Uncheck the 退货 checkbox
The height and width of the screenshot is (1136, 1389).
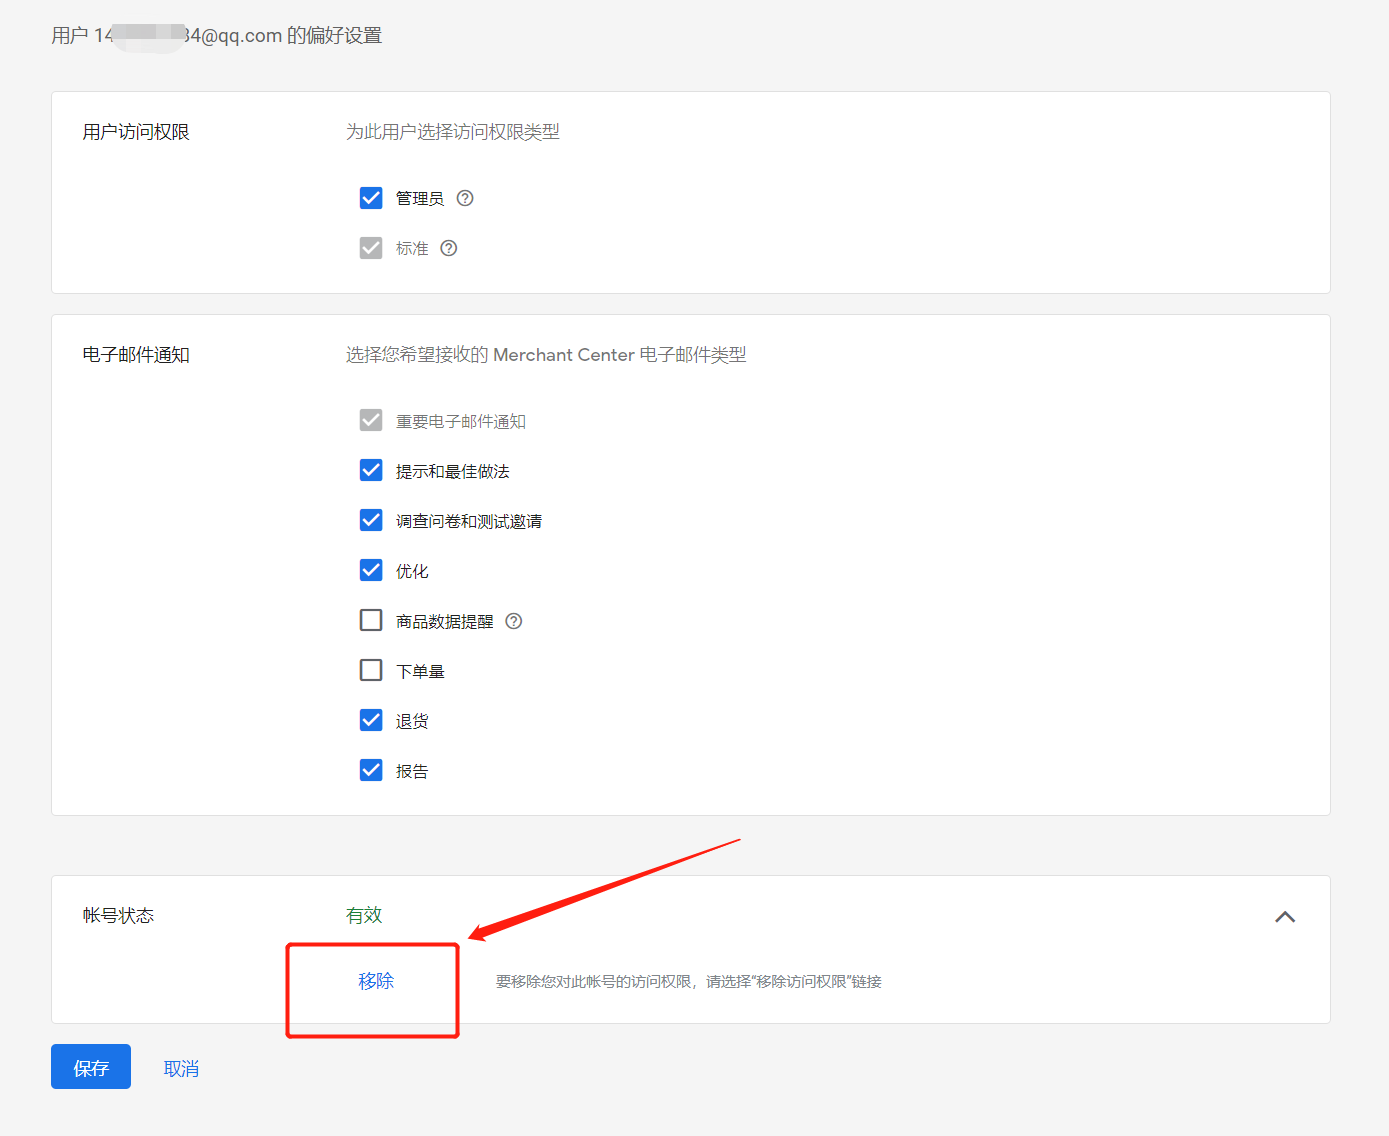pyautogui.click(x=371, y=720)
